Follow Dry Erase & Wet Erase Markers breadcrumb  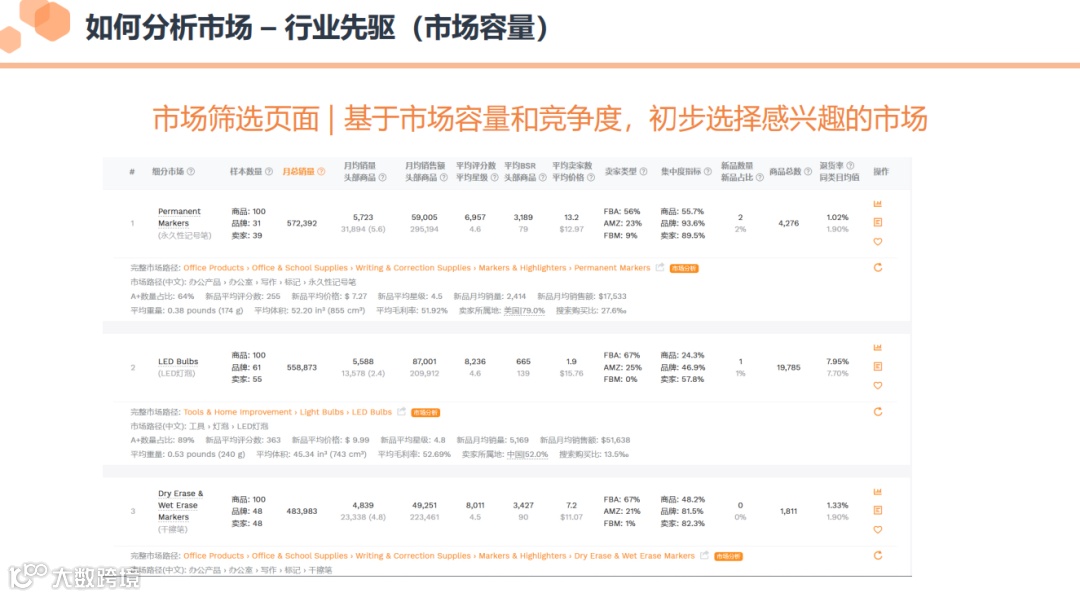pyautogui.click(x=634, y=556)
